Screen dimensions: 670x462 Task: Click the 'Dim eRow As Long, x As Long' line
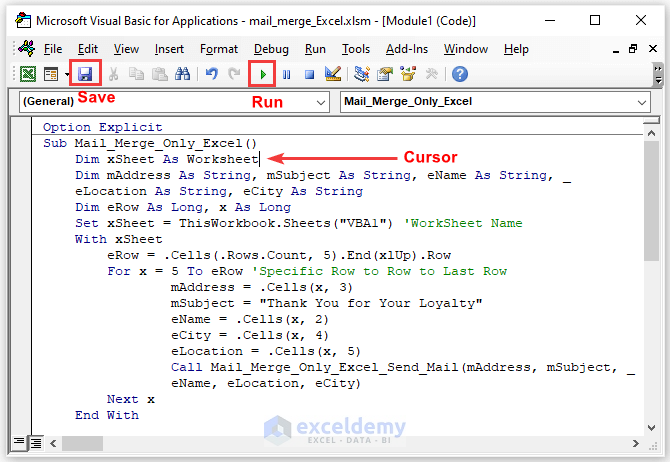(x=183, y=207)
